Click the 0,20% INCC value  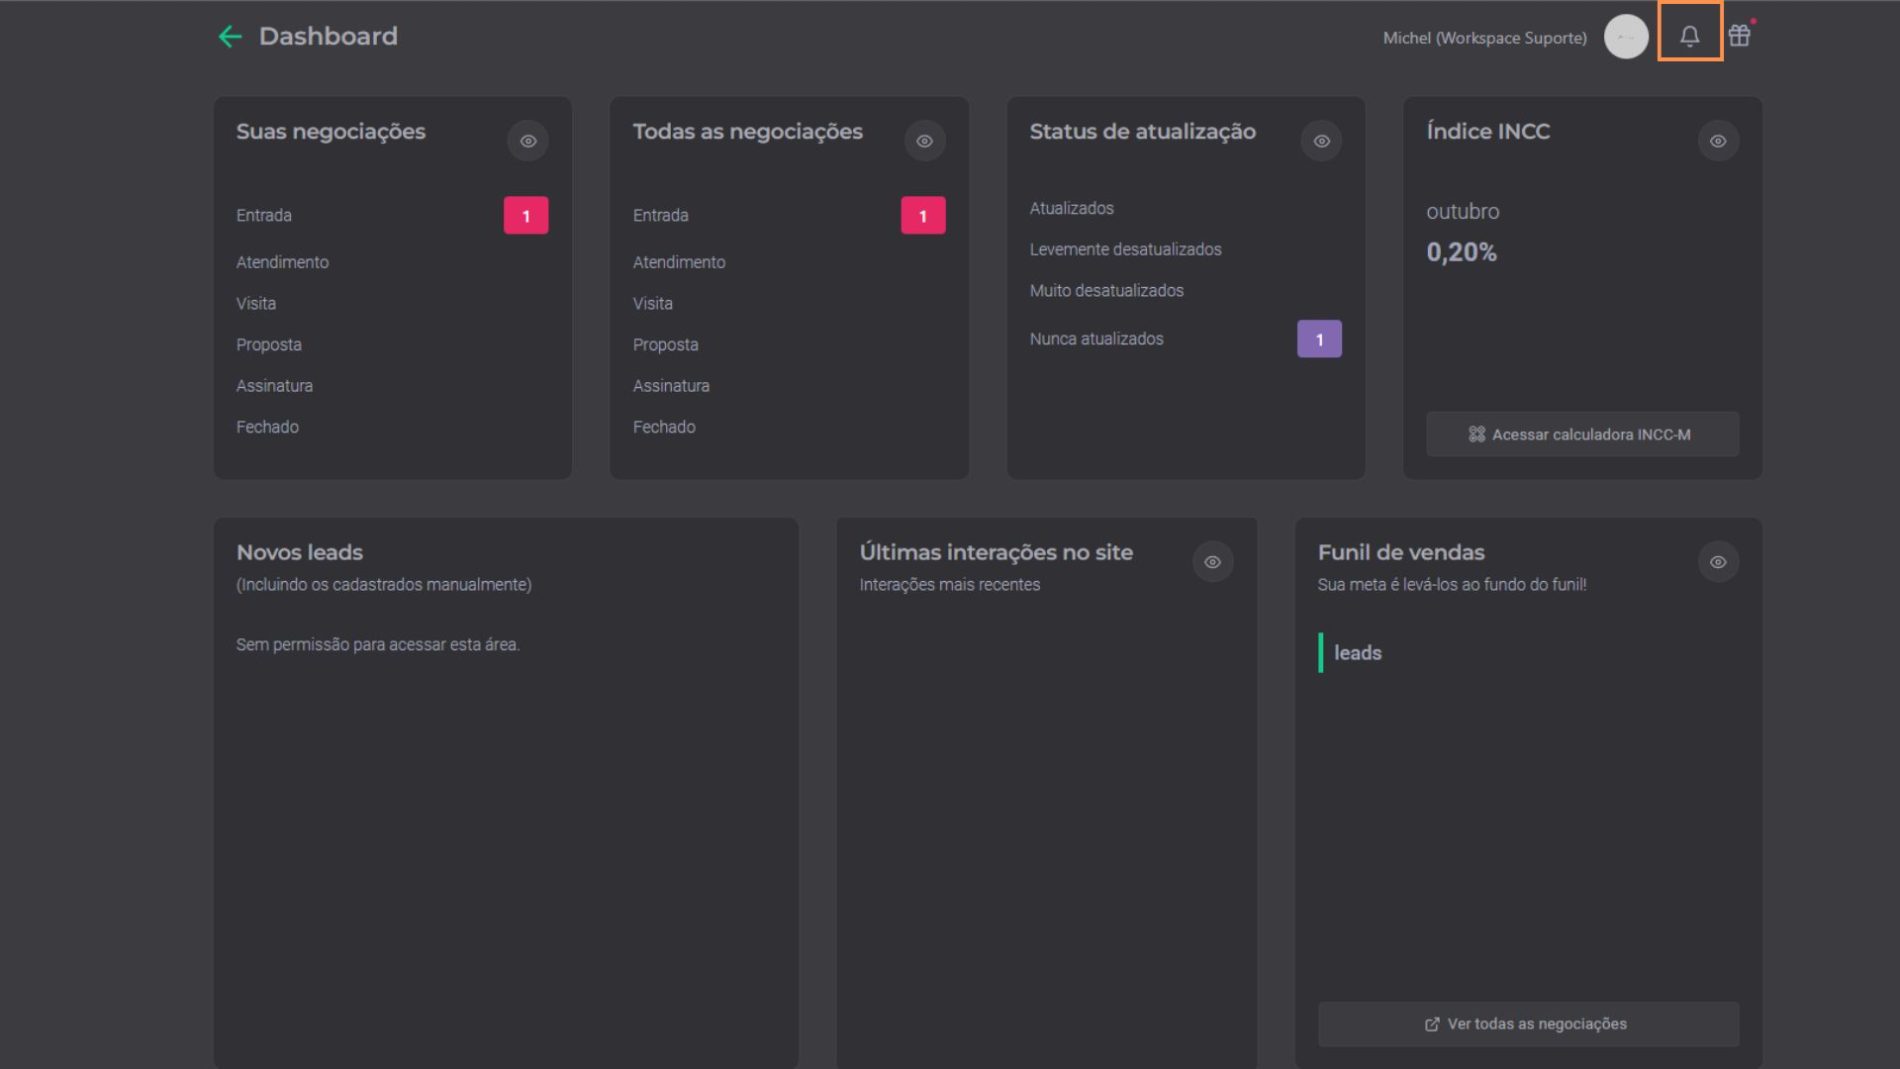coord(1462,252)
